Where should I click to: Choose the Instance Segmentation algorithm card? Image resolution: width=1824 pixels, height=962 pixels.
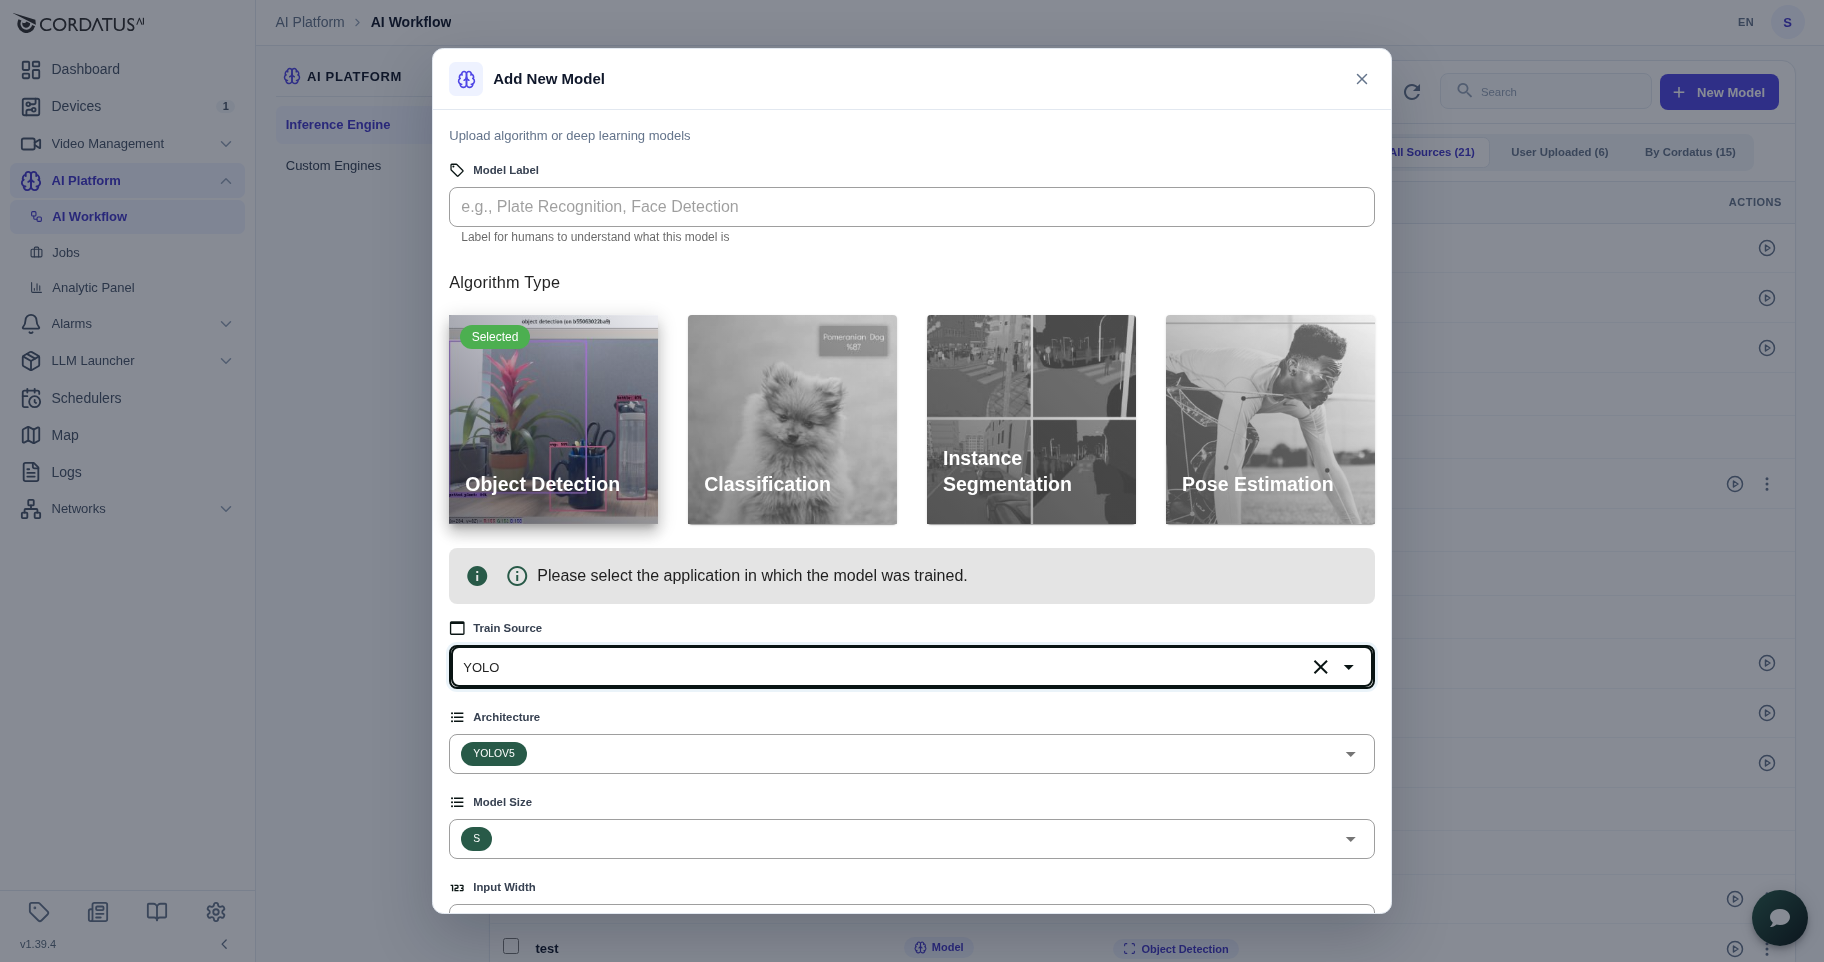[x=1031, y=420]
